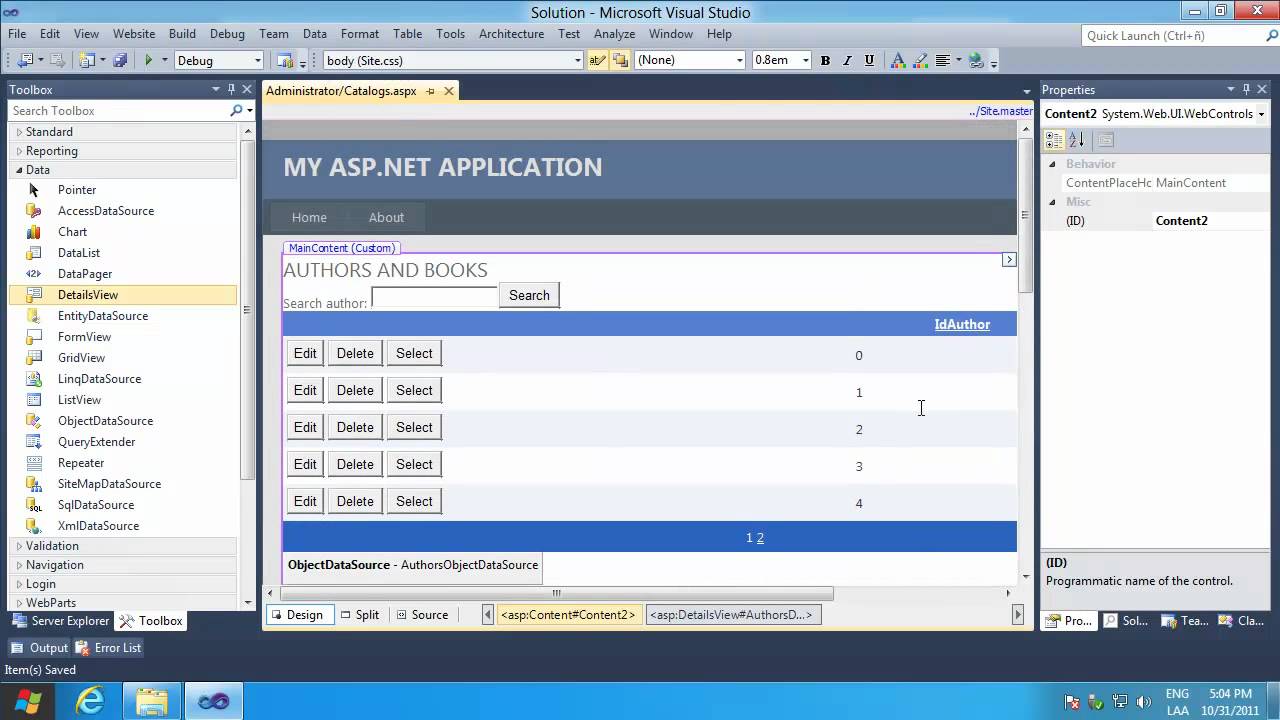The image size is (1280, 720).
Task: Open the Server Explorer tab
Action: point(60,621)
